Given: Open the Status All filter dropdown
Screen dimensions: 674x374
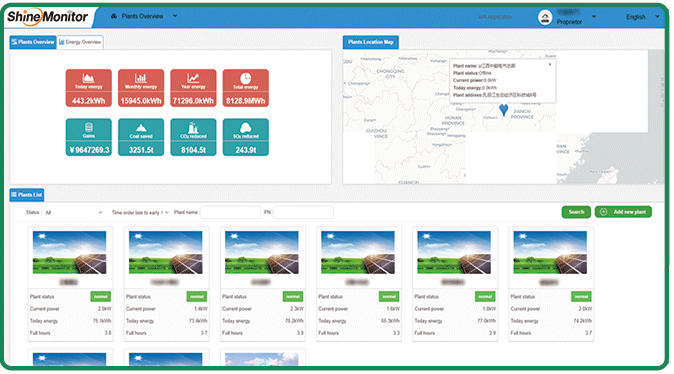Looking at the screenshot, I should pyautogui.click(x=73, y=212).
